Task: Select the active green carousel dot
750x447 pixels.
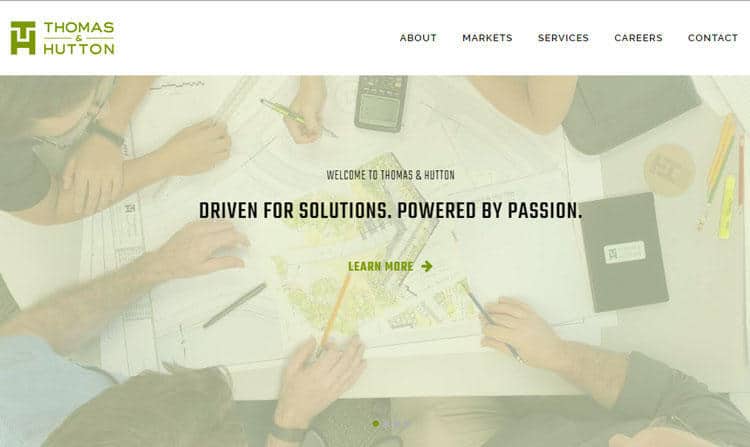Action: (x=375, y=424)
